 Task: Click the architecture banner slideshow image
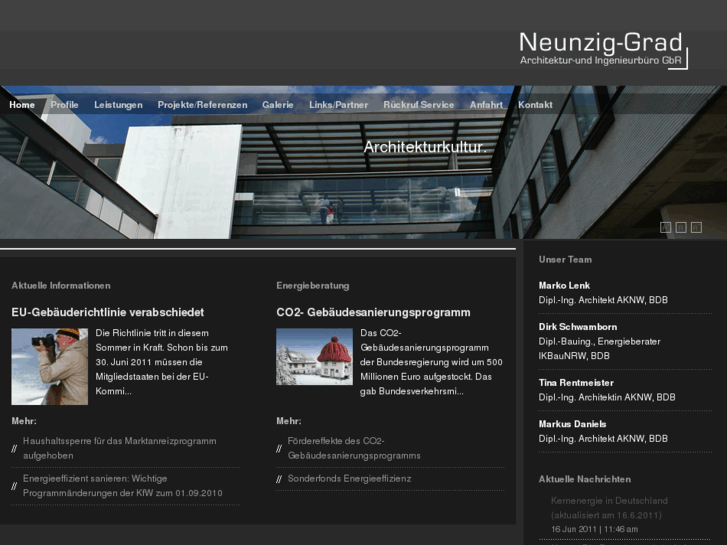364,162
